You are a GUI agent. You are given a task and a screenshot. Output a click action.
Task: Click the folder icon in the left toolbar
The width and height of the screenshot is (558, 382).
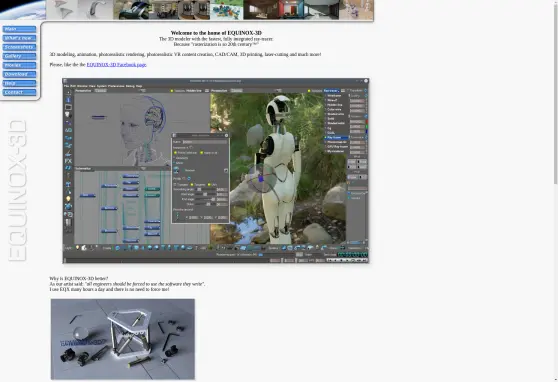pyautogui.click(x=68, y=107)
